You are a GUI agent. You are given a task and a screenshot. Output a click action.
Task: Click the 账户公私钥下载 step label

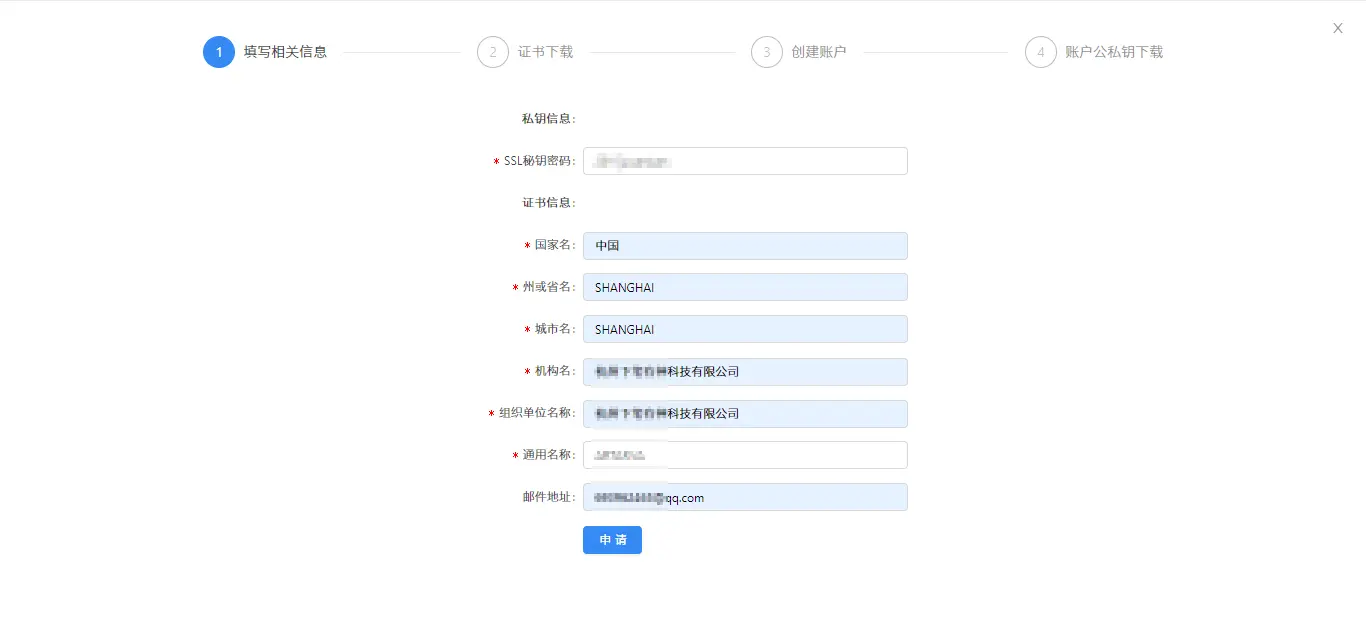pos(1114,52)
